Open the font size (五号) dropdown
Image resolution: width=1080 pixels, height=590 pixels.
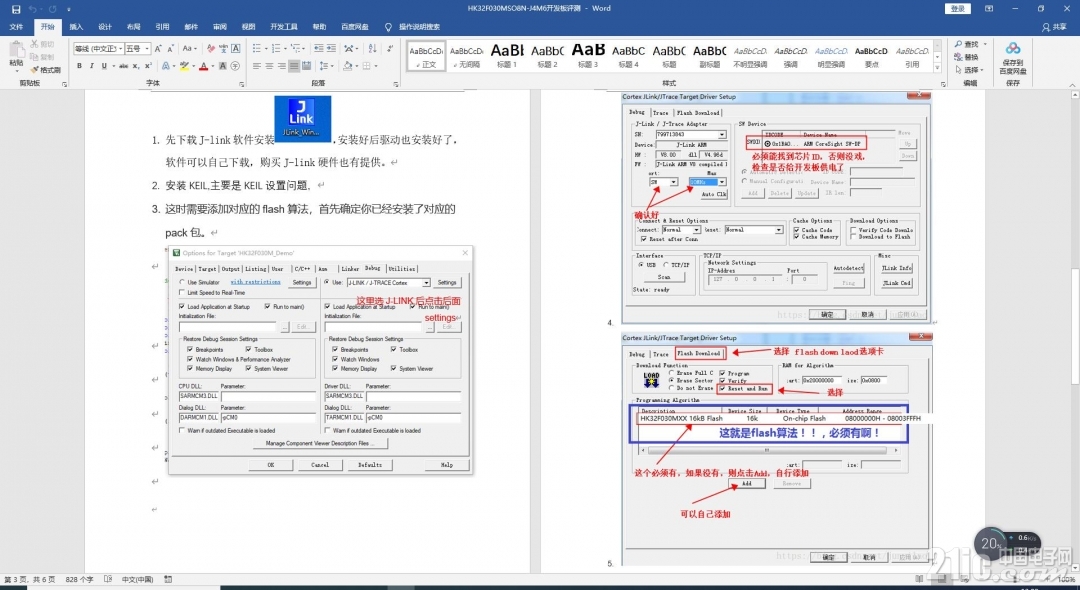coord(147,49)
